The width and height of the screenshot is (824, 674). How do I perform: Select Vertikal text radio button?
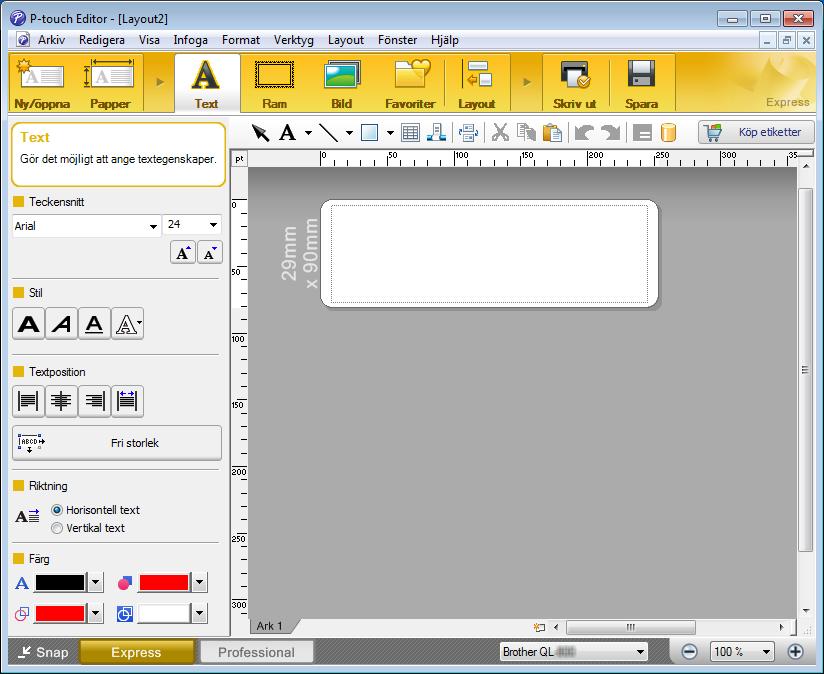(57, 528)
